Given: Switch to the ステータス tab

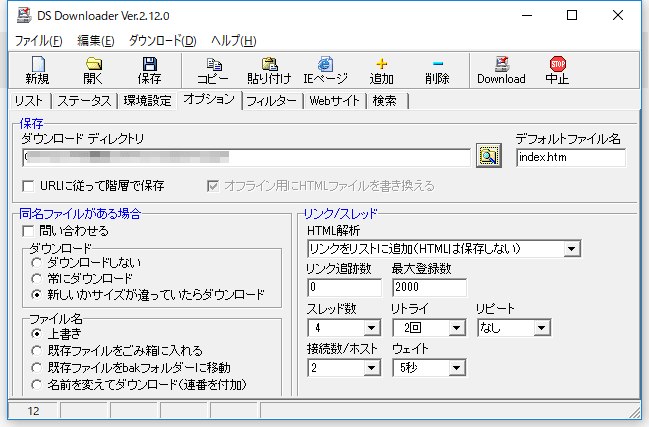Looking at the screenshot, I should coord(84,101).
